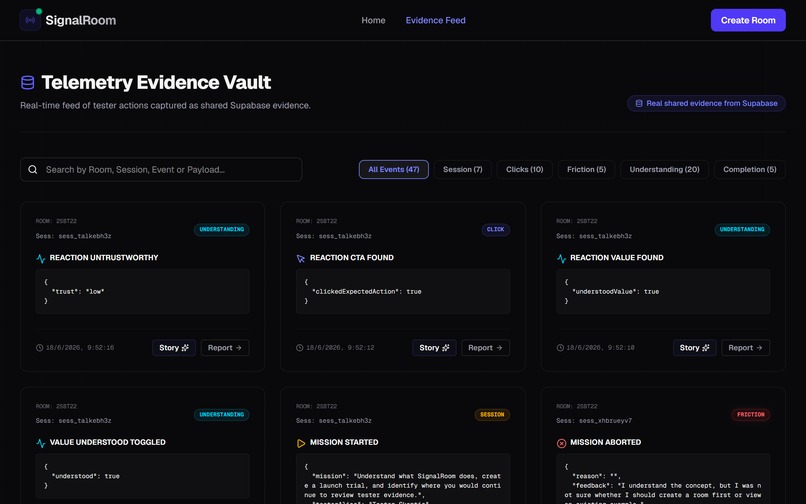Open Home in the navigation
The image size is (806, 504).
point(373,21)
